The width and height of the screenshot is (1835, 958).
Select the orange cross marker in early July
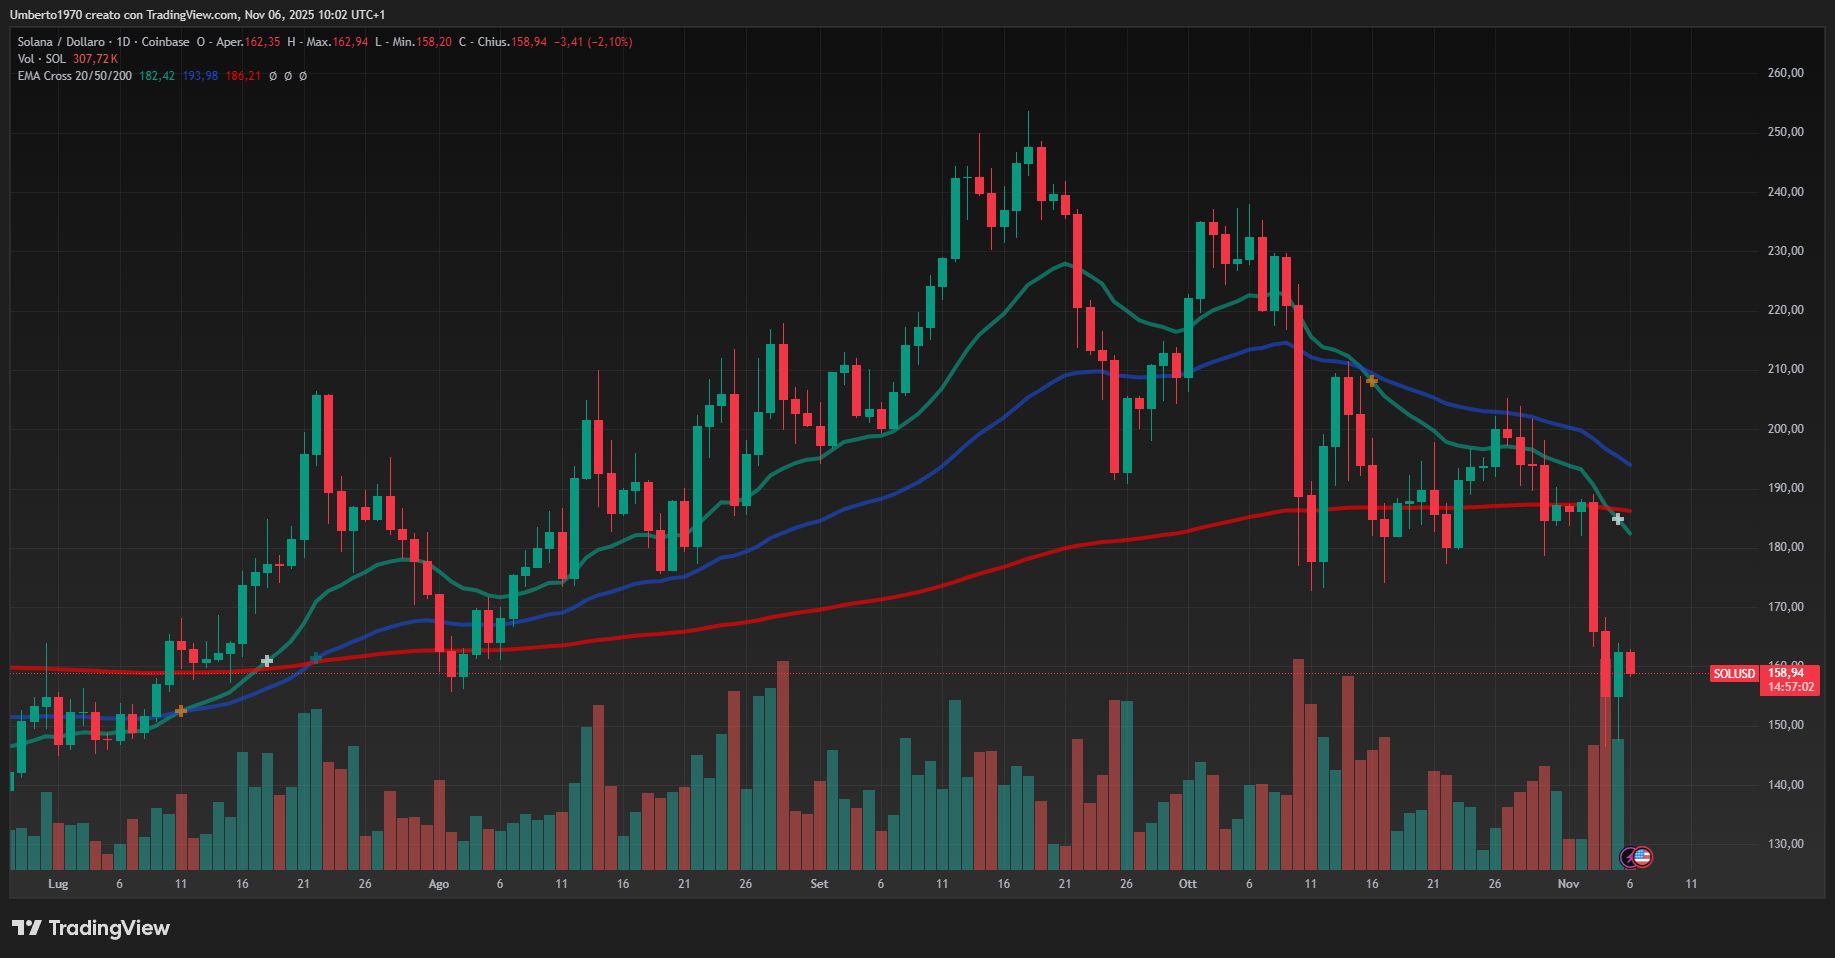[181, 711]
